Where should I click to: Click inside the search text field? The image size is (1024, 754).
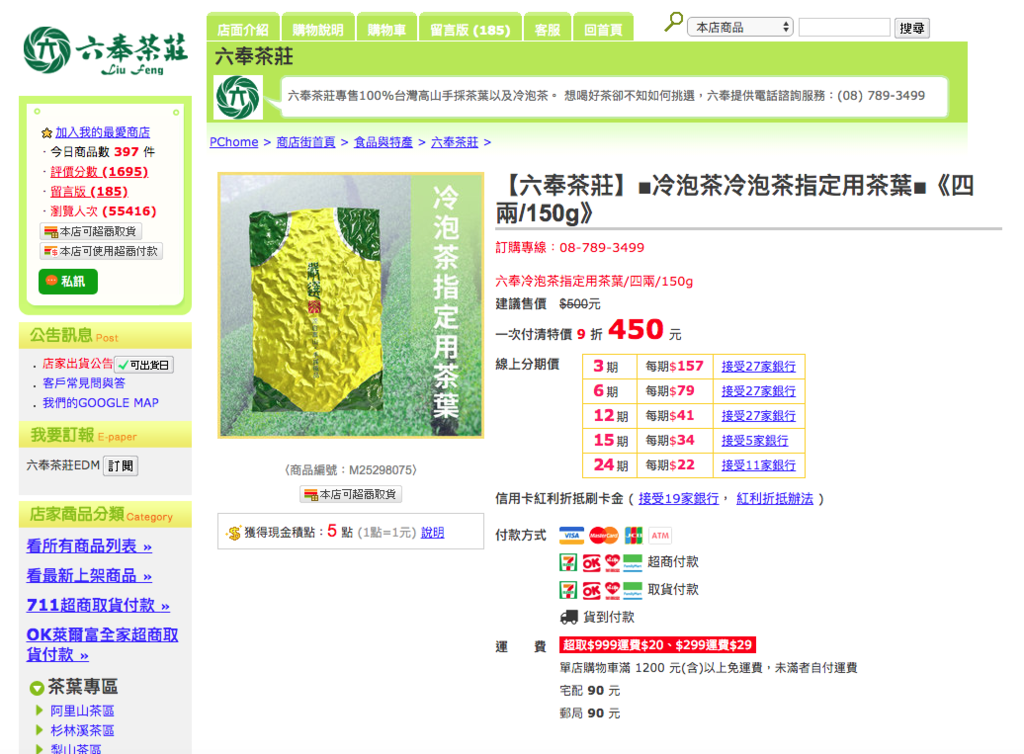(x=845, y=27)
